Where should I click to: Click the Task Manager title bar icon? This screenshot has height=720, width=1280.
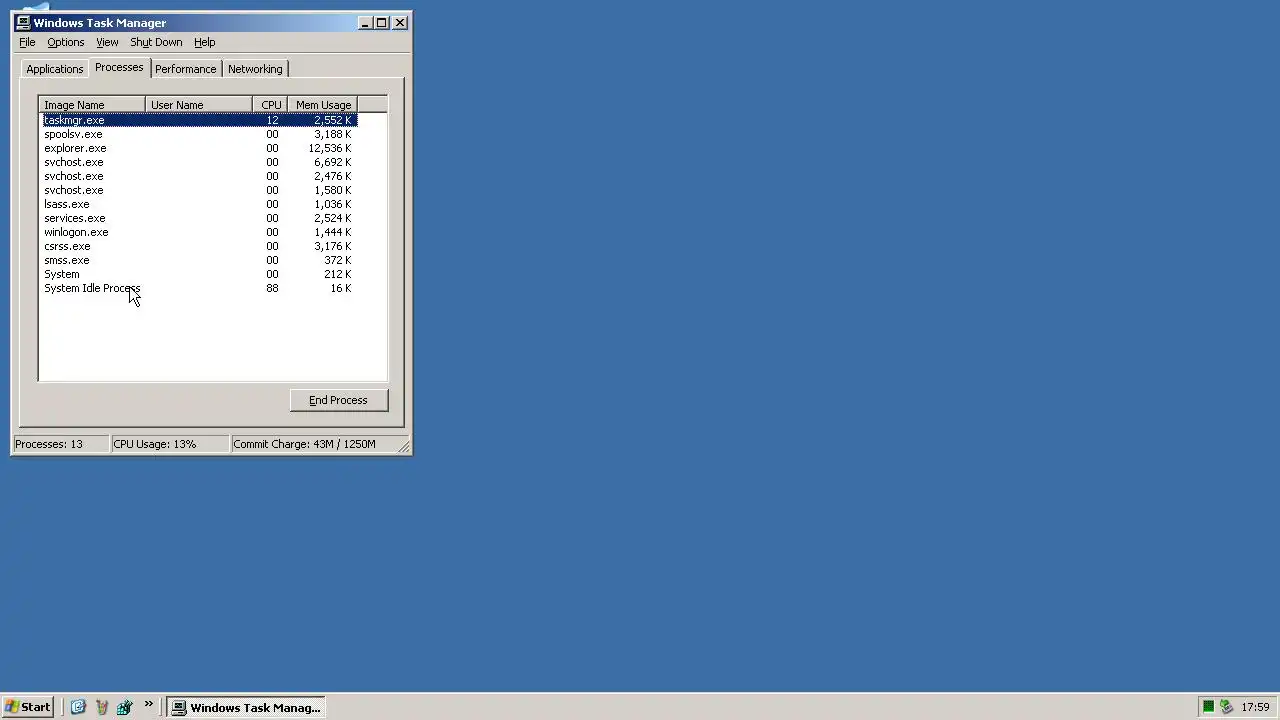click(x=23, y=22)
